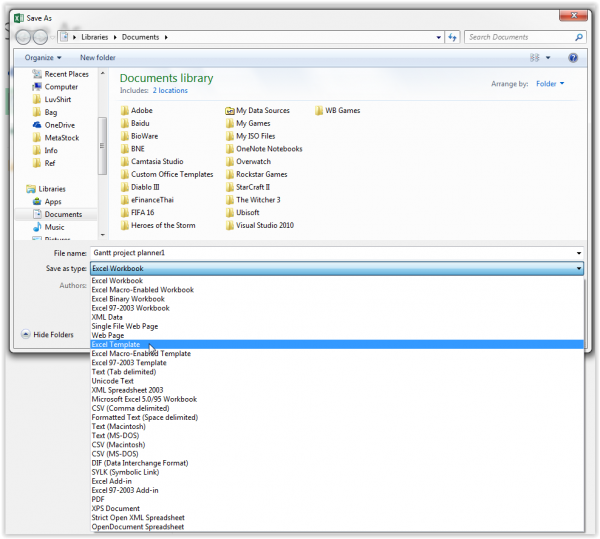Screen dimensions: 600x539
Task: Click in the File name text field
Action: (x=332, y=253)
